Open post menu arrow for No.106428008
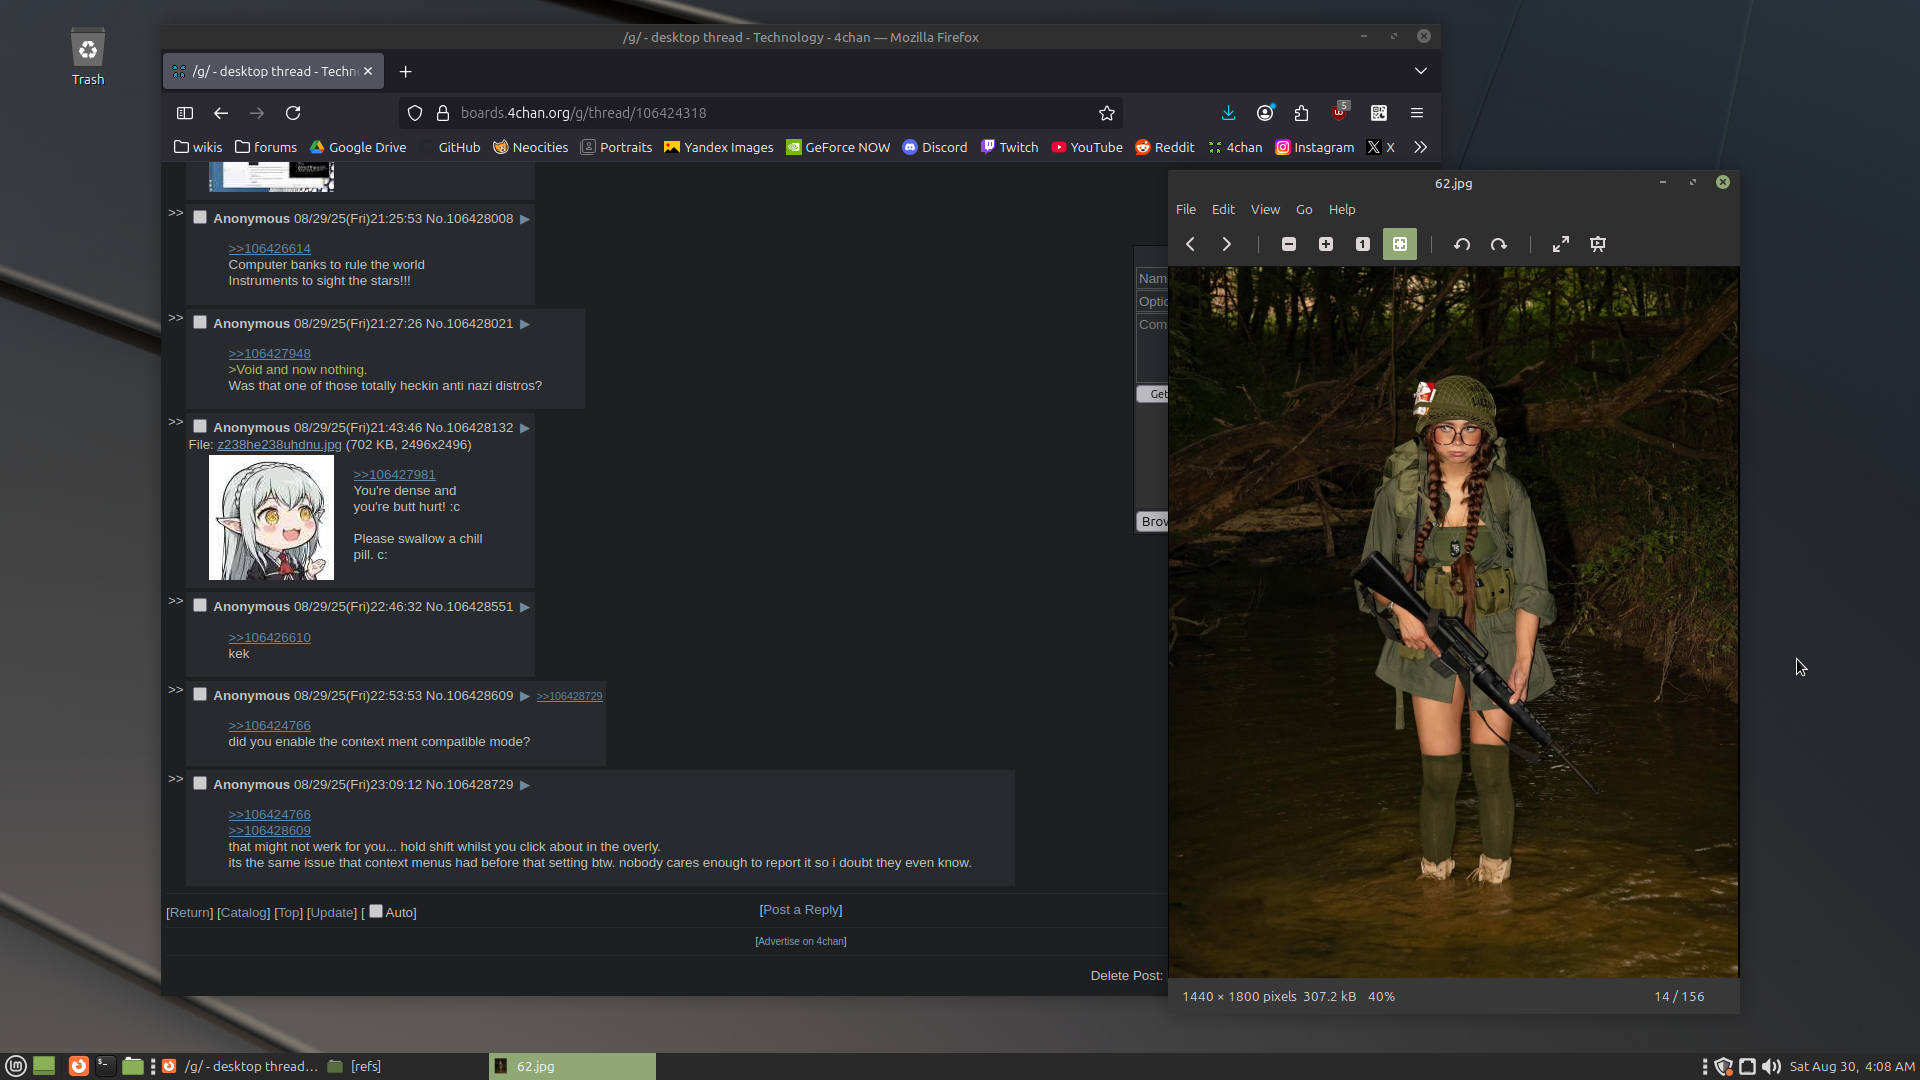The image size is (1920, 1080). pyautogui.click(x=524, y=219)
